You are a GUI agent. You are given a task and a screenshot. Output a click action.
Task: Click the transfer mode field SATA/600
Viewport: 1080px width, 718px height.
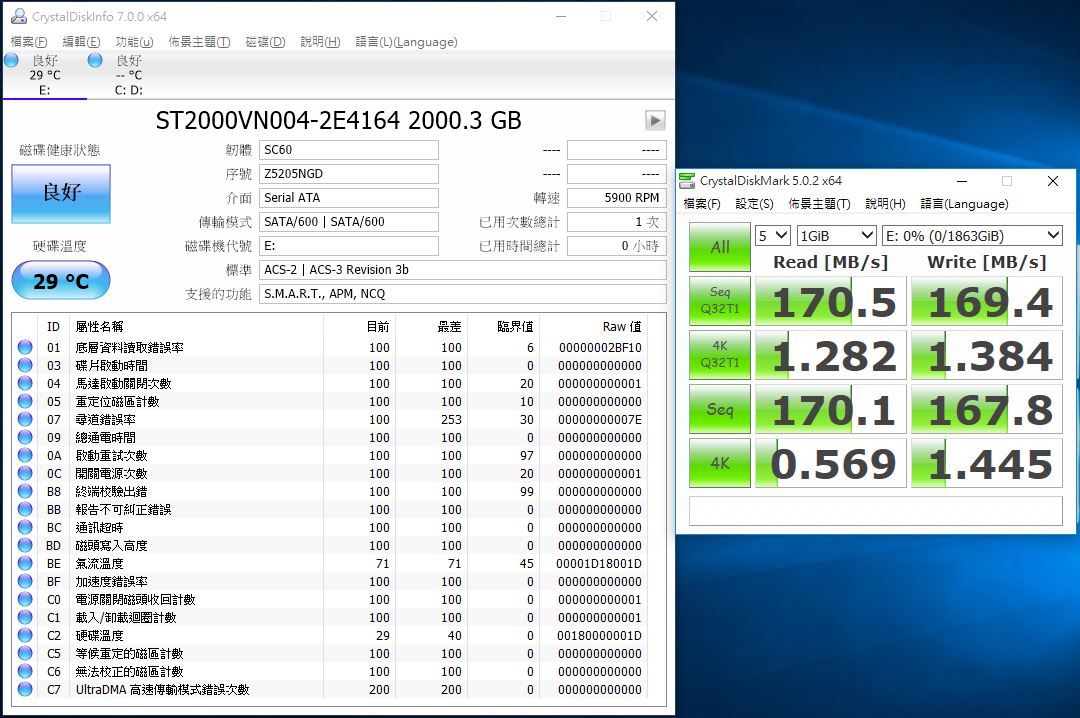point(349,222)
